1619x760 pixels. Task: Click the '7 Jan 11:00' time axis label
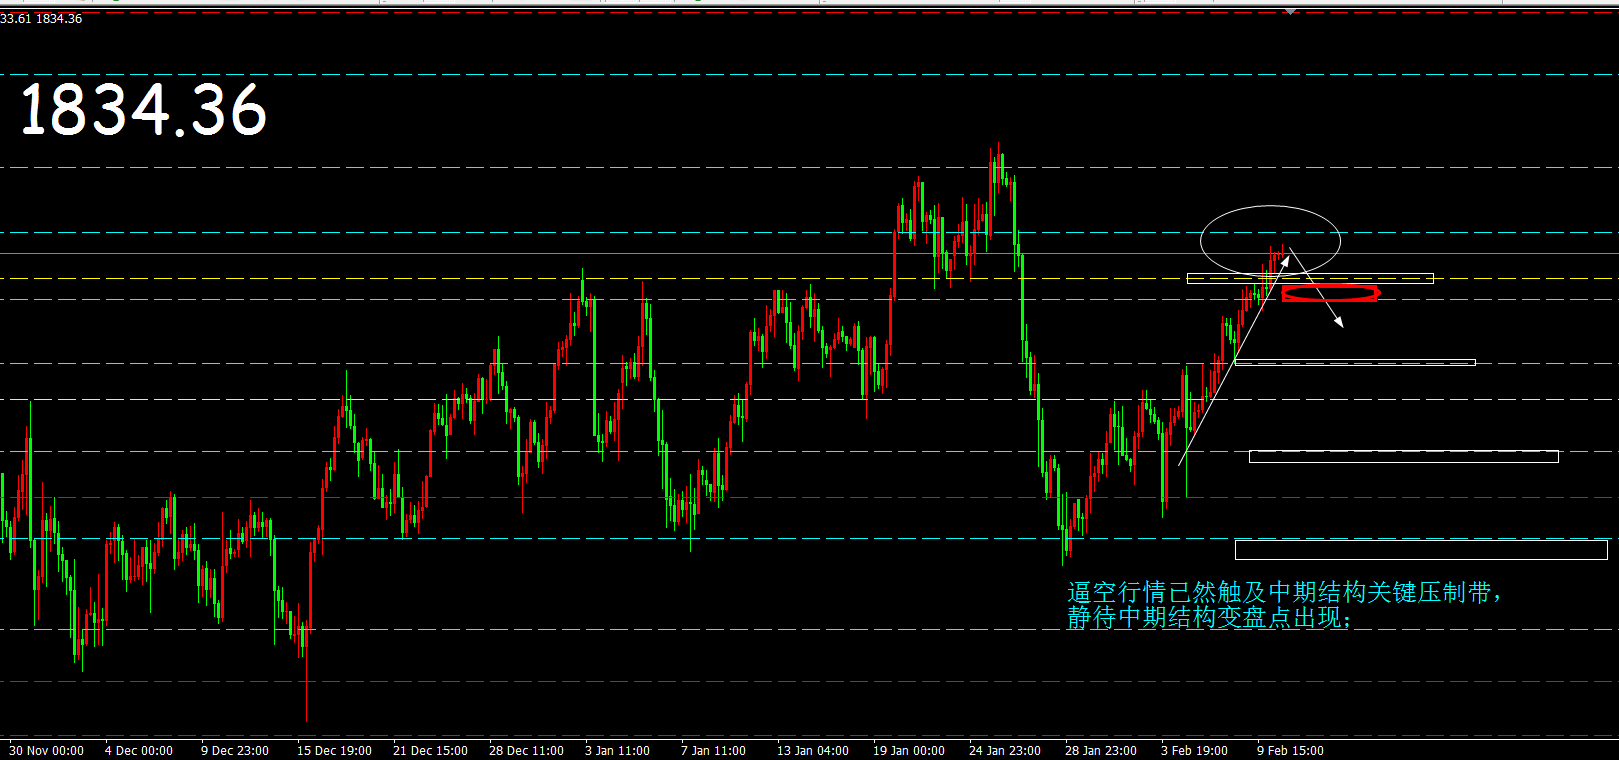713,750
